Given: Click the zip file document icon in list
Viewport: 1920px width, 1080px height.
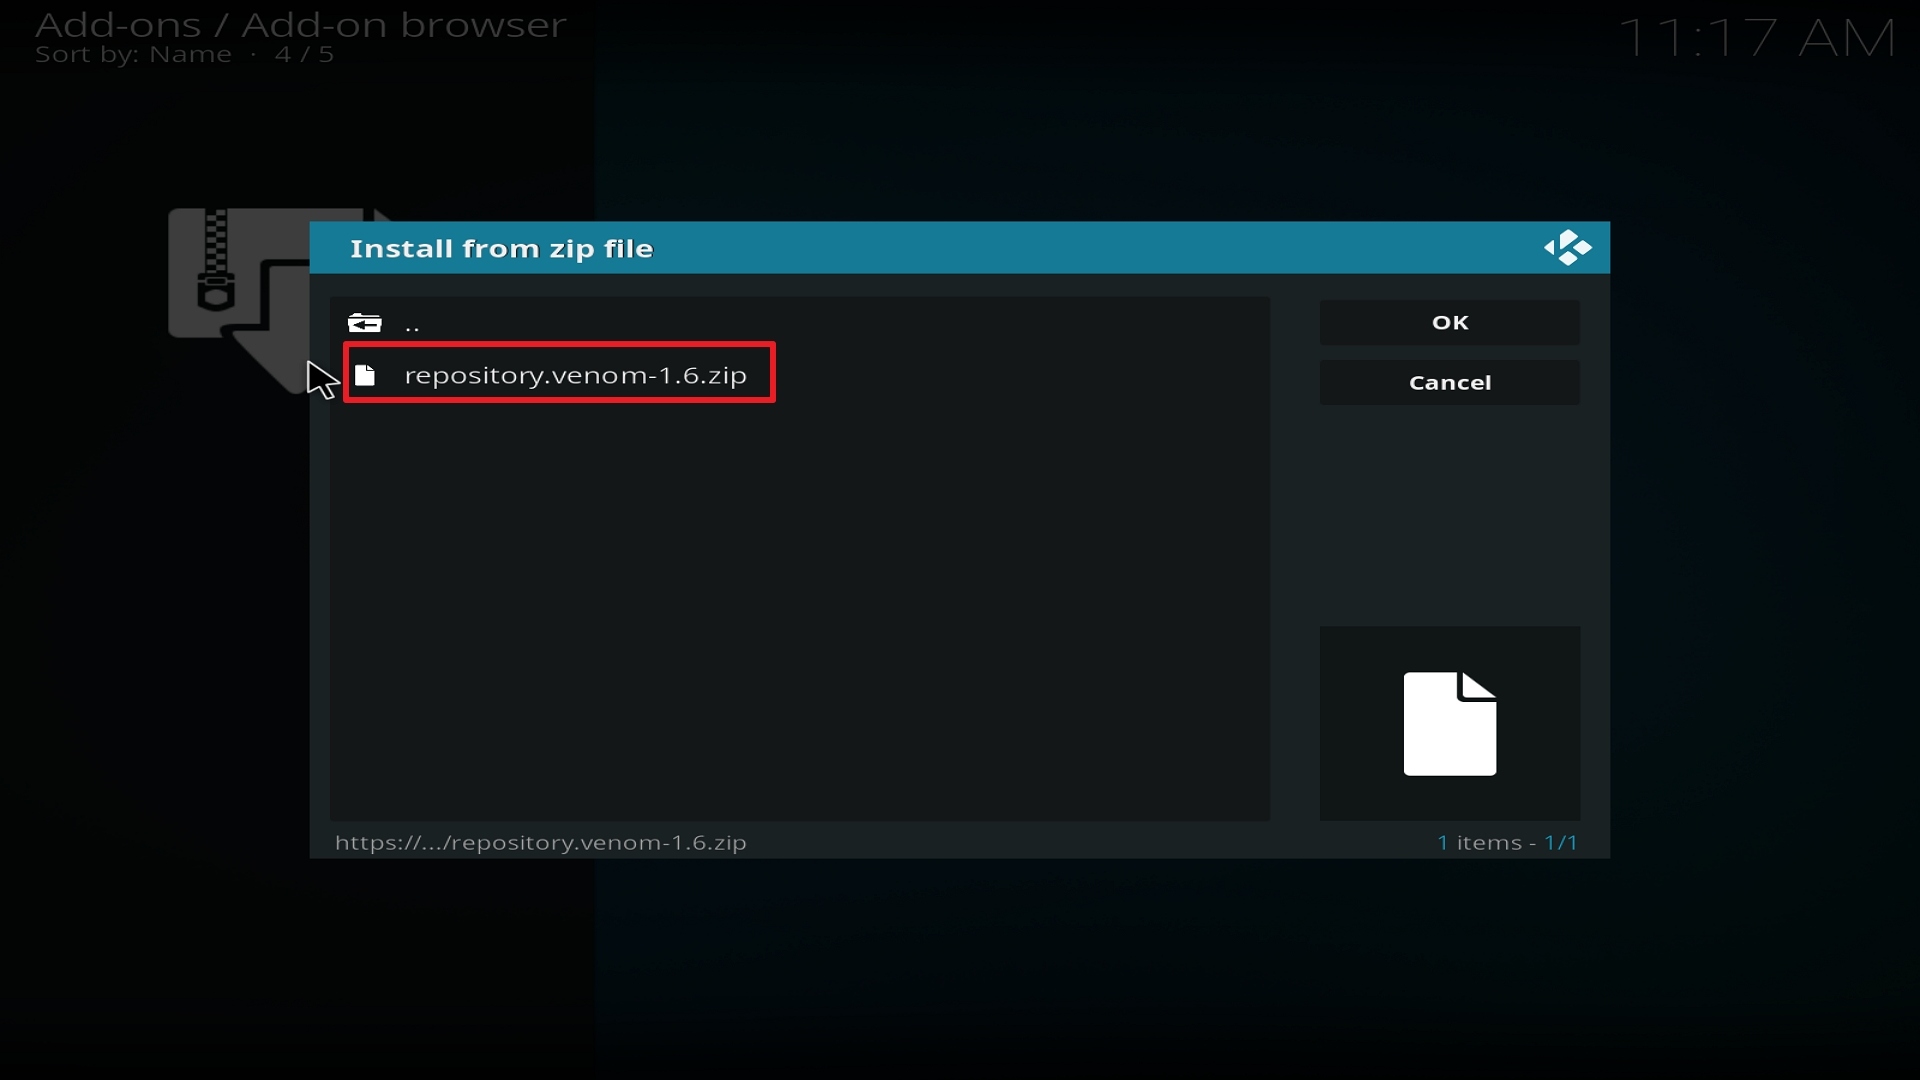Looking at the screenshot, I should (366, 375).
